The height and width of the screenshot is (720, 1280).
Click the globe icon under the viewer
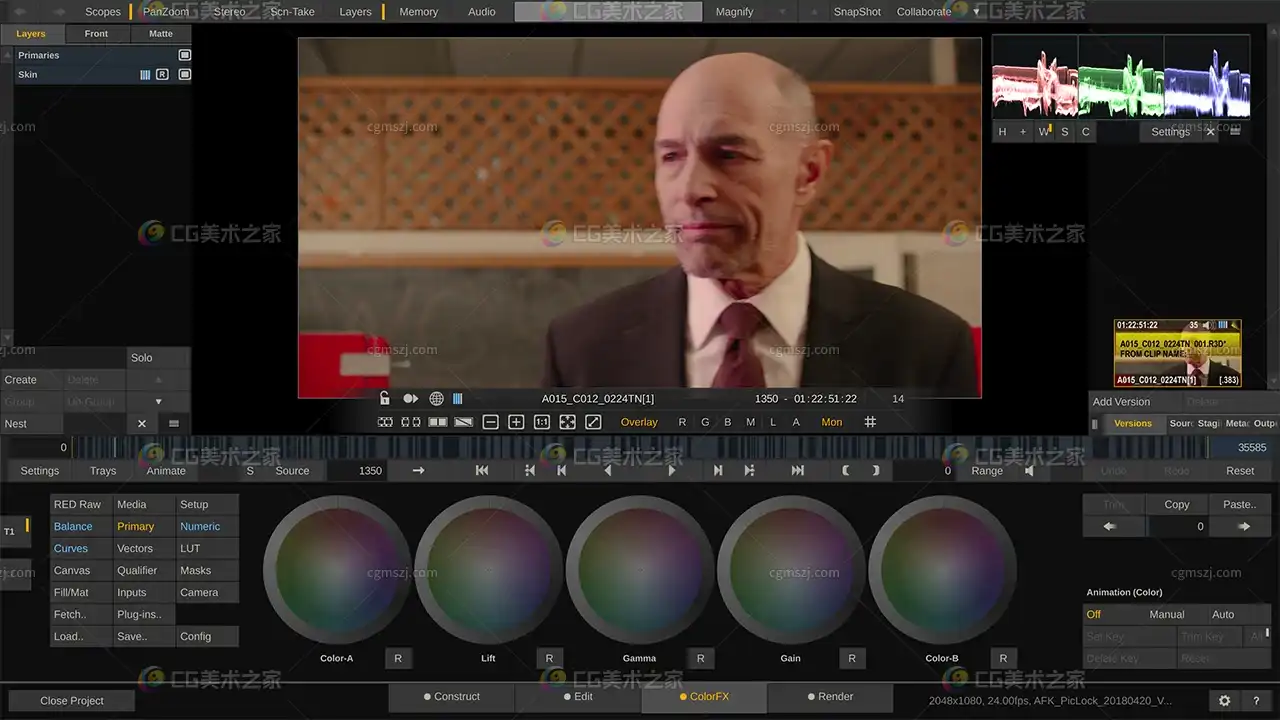pos(436,398)
